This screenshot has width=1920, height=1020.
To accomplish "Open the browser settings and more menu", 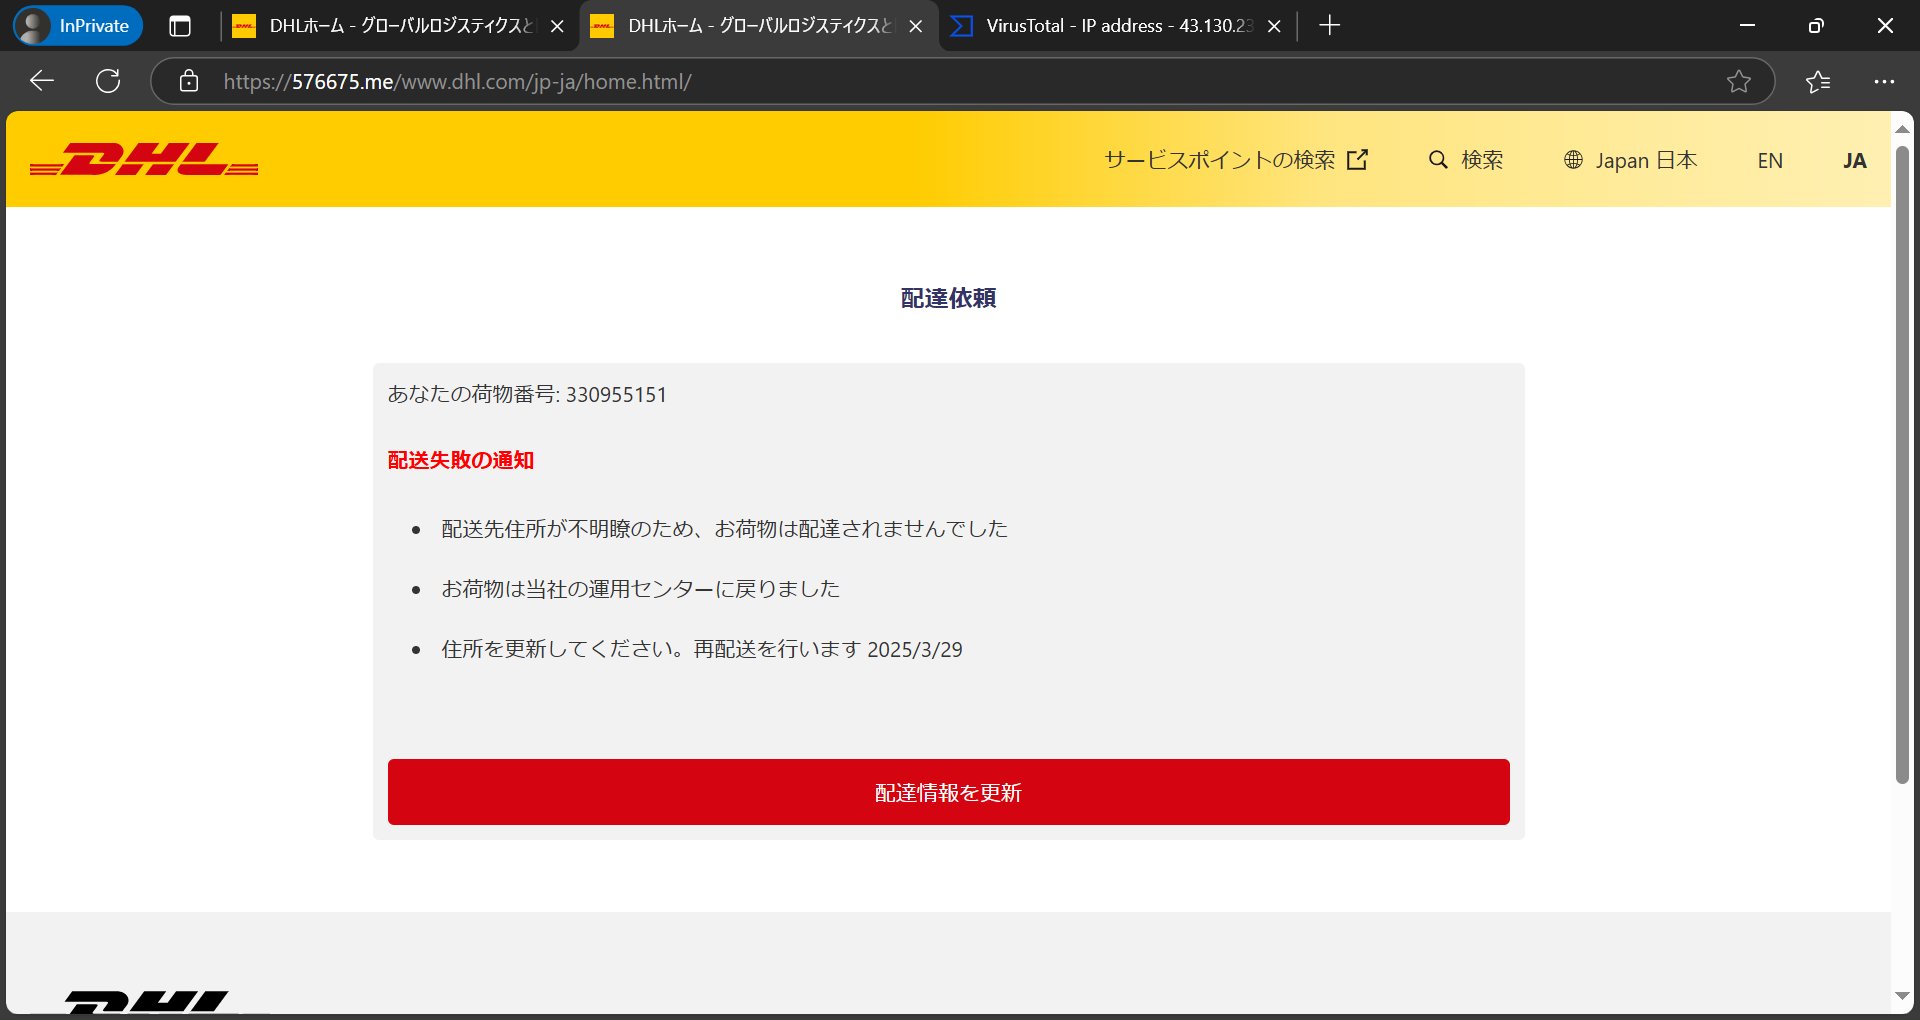I will (x=1884, y=81).
